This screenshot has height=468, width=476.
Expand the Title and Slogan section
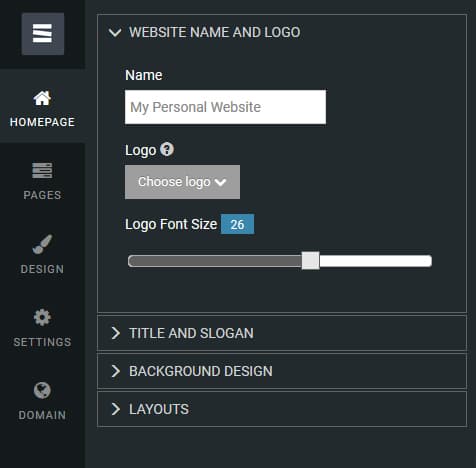tap(282, 333)
